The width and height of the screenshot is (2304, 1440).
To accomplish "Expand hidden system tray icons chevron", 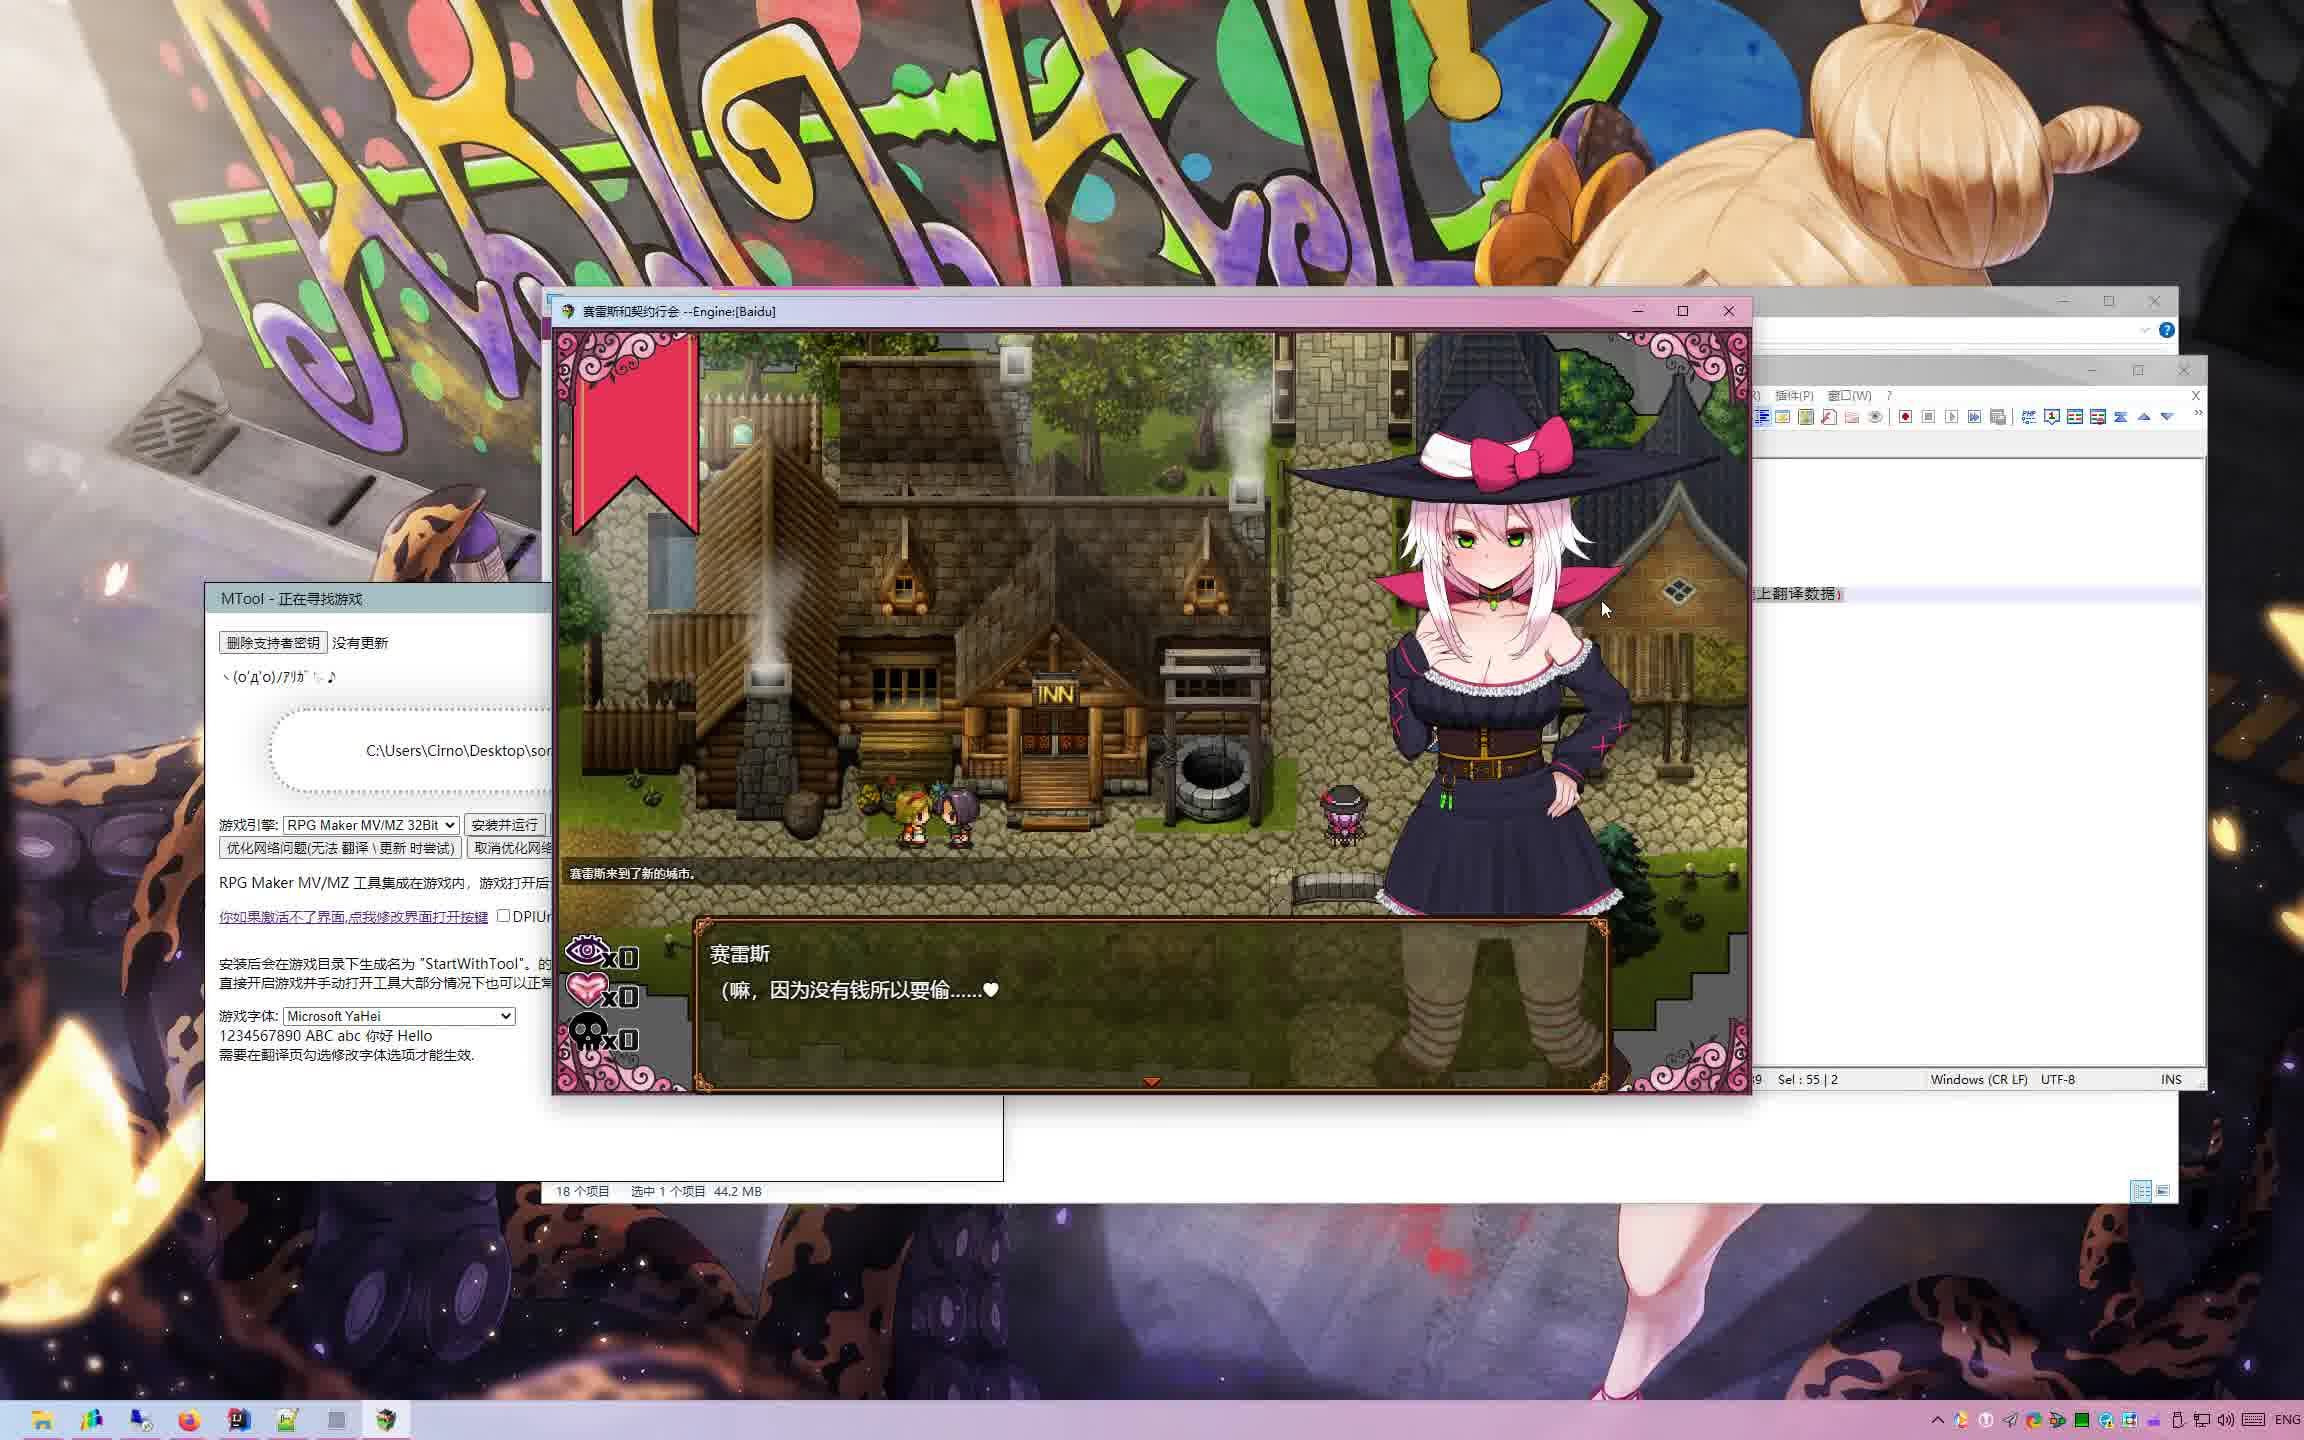I will pos(1937,1420).
